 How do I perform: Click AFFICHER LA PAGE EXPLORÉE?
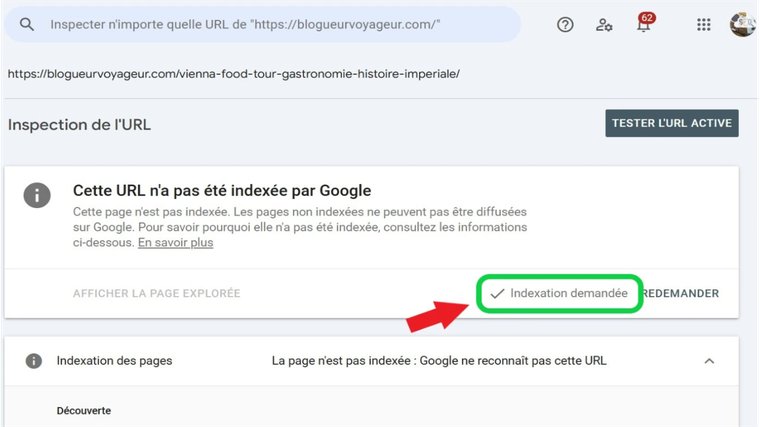coord(157,293)
